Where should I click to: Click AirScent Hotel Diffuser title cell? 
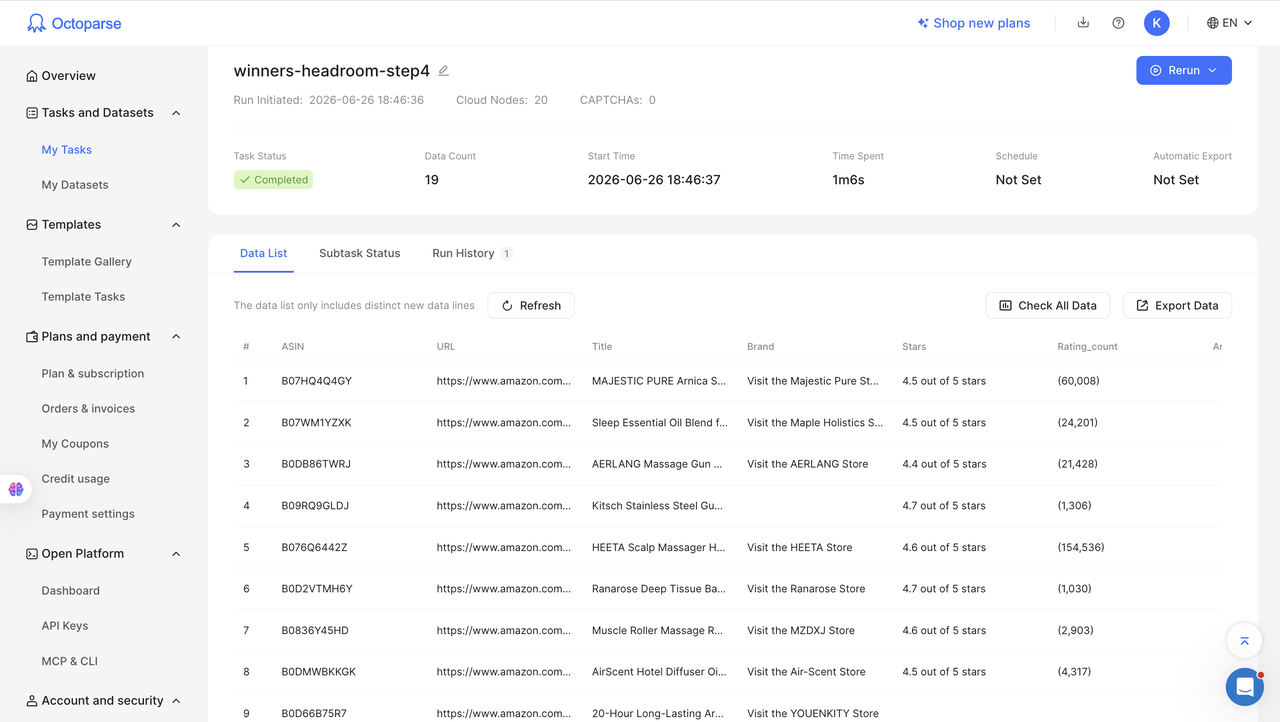click(659, 672)
